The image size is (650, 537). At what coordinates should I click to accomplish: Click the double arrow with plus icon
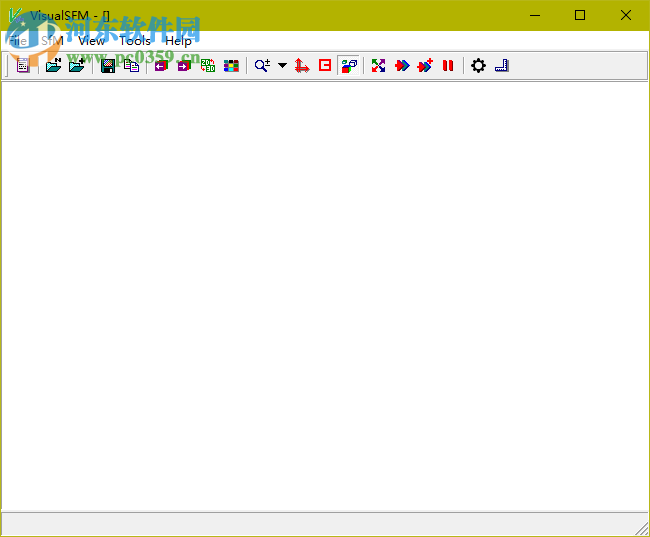(425, 66)
